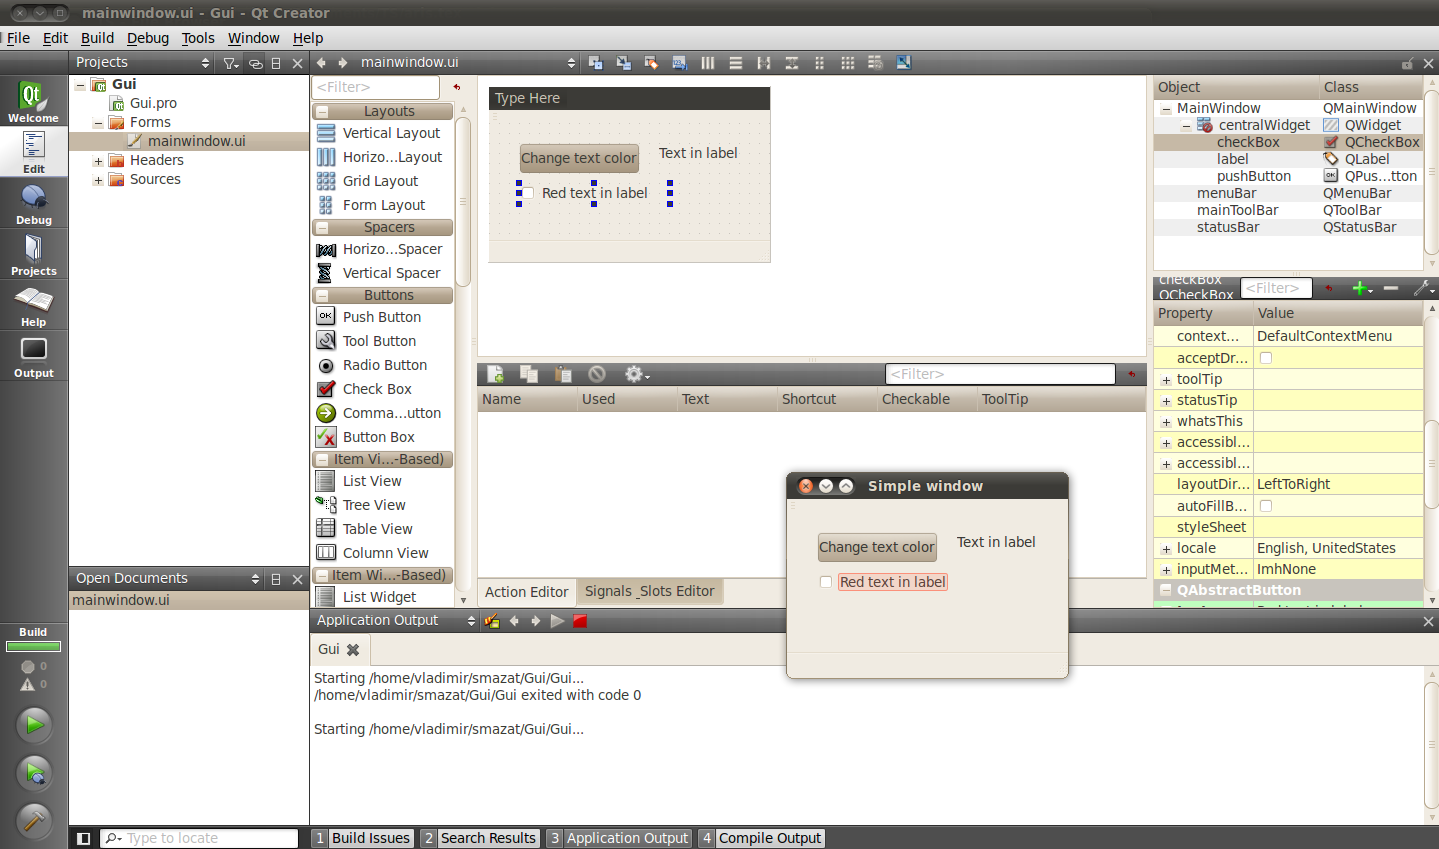Switch to Welcome mode in sidebar
The image size is (1439, 849).
click(x=33, y=101)
